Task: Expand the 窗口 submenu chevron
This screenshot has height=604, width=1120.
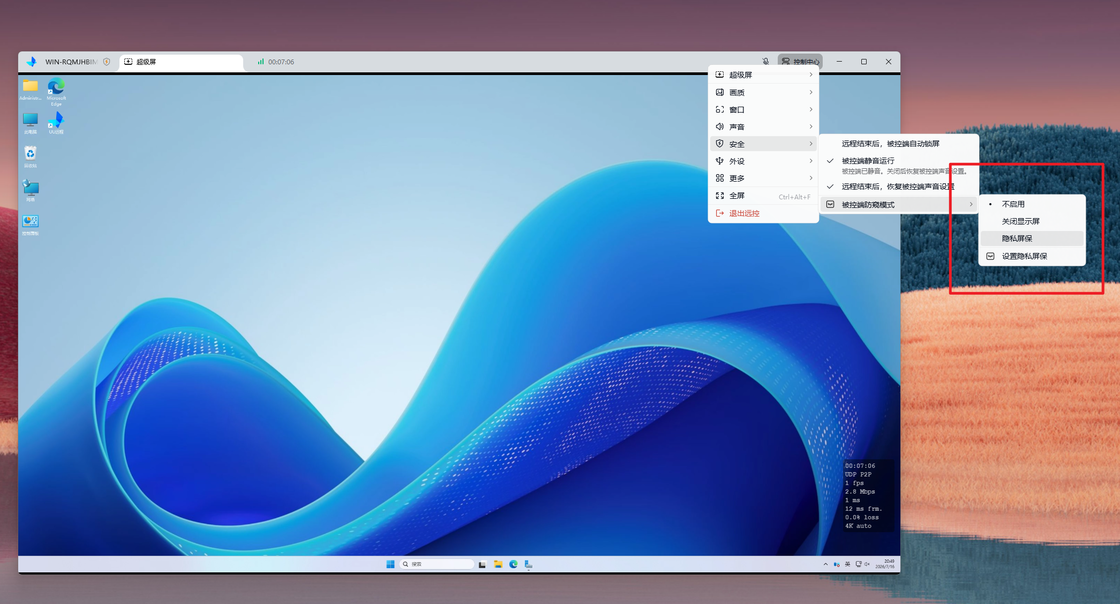Action: click(x=811, y=109)
